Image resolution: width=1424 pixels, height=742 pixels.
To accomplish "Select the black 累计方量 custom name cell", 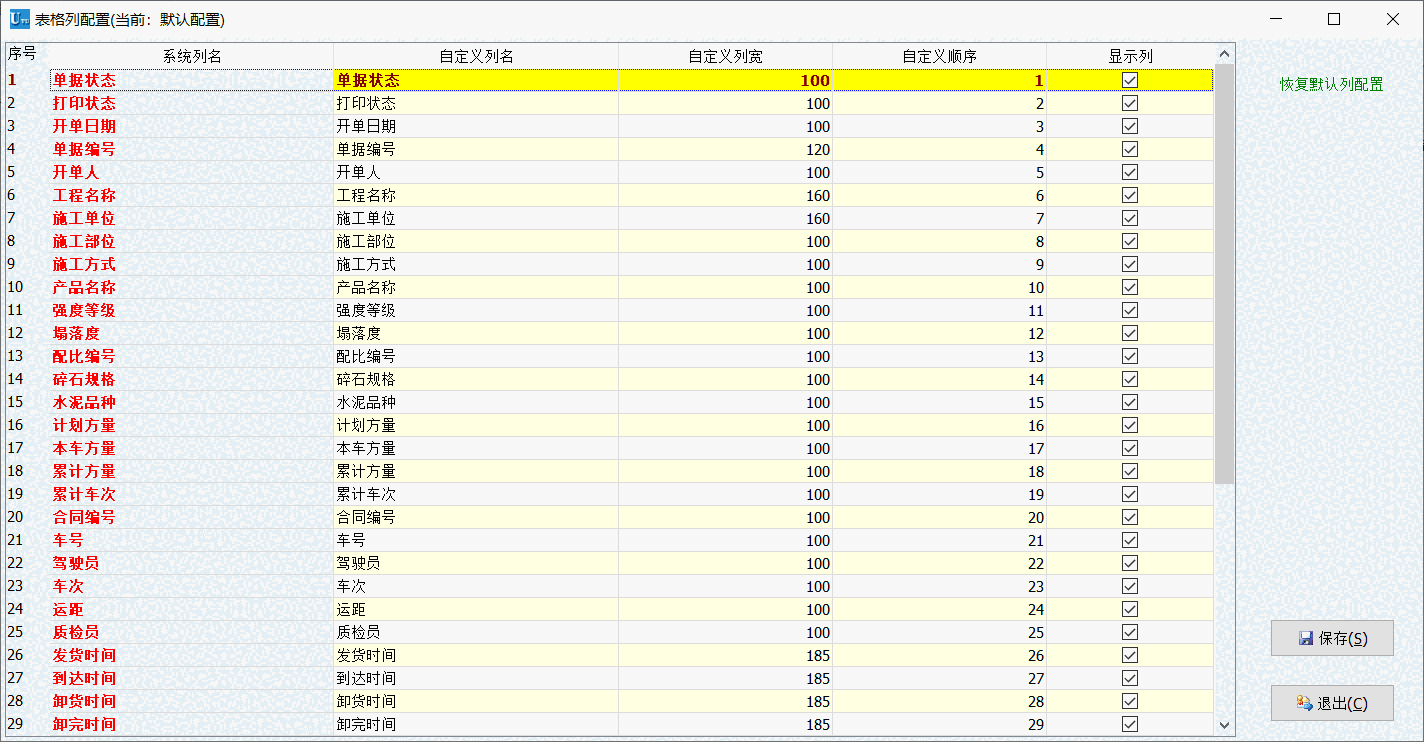I will point(476,471).
